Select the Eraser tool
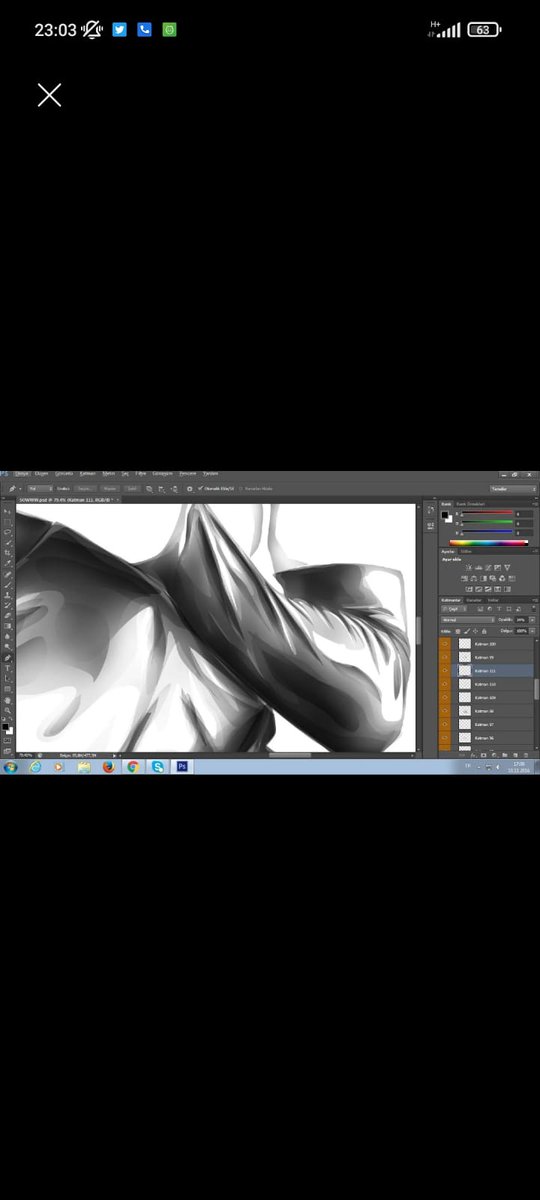540x1200 pixels. (8, 615)
